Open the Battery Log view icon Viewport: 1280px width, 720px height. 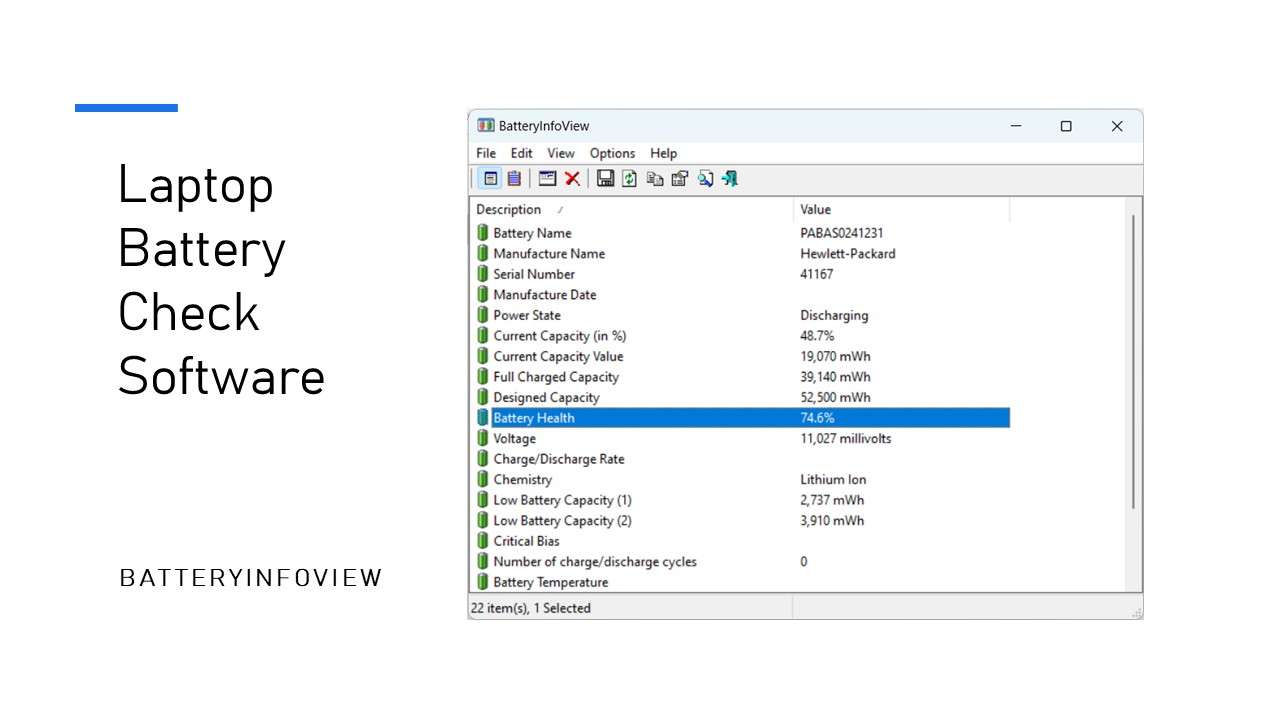click(514, 178)
